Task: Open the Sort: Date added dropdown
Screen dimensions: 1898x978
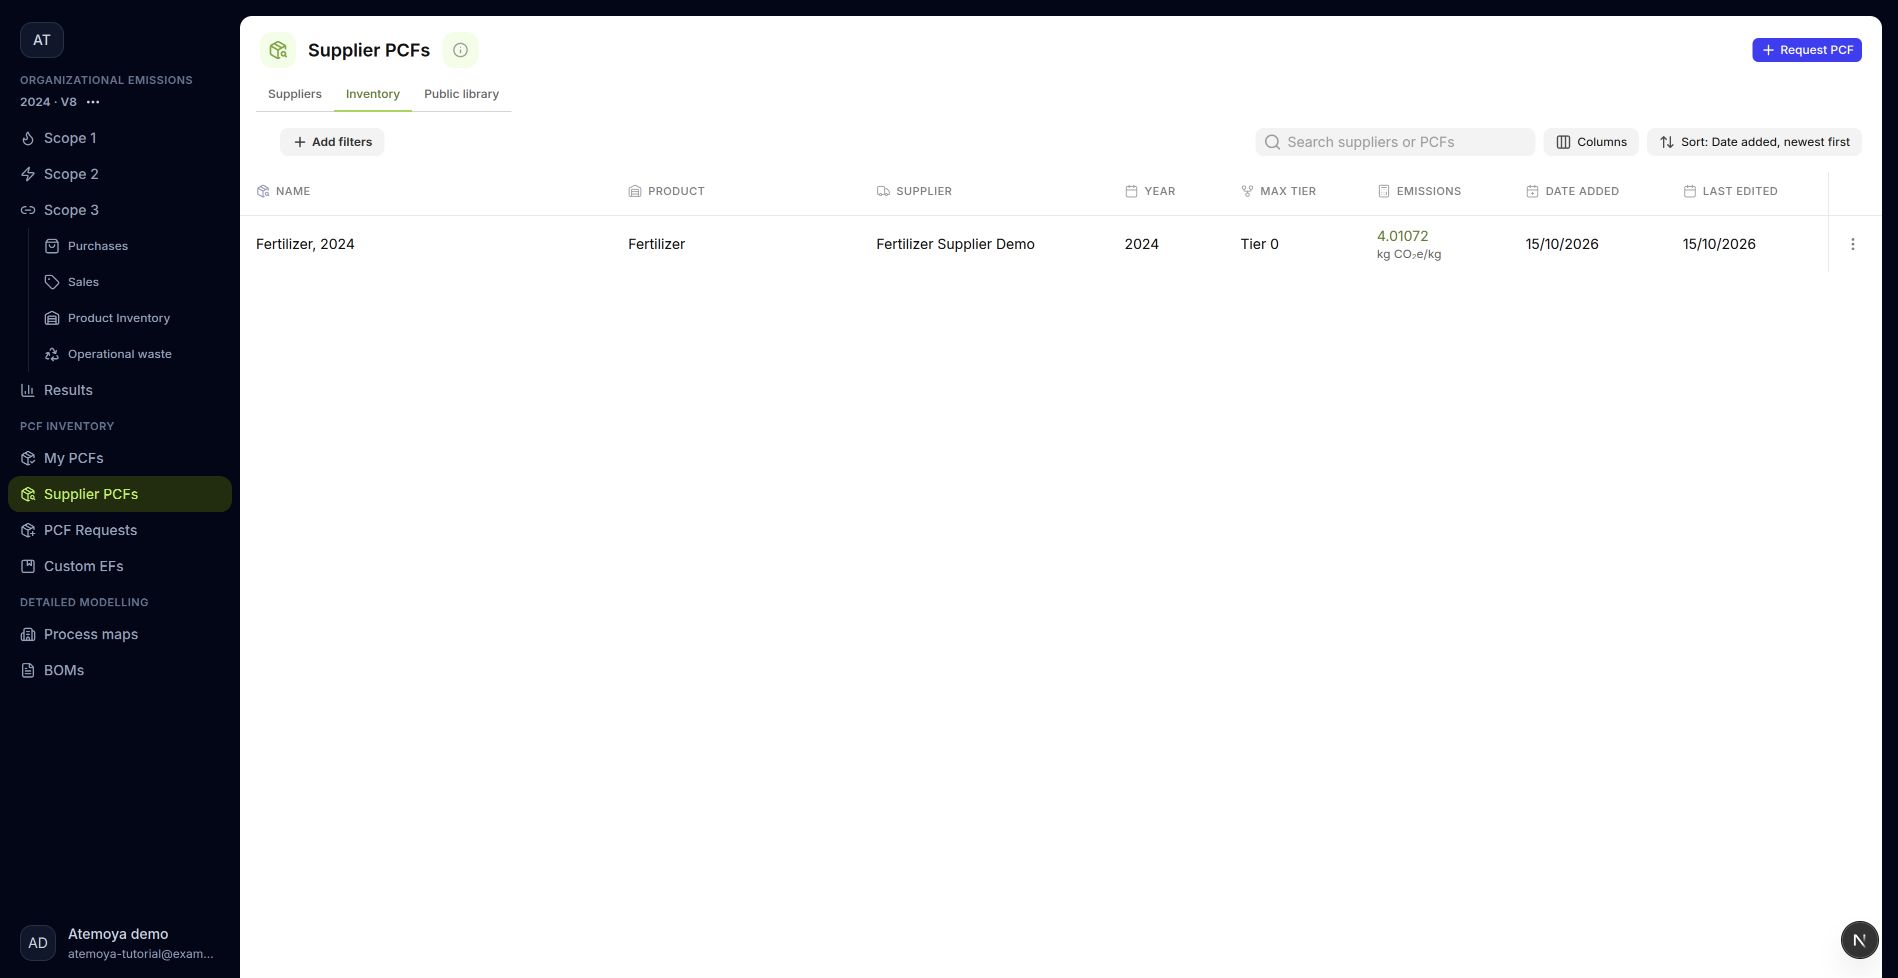Action: click(1754, 142)
